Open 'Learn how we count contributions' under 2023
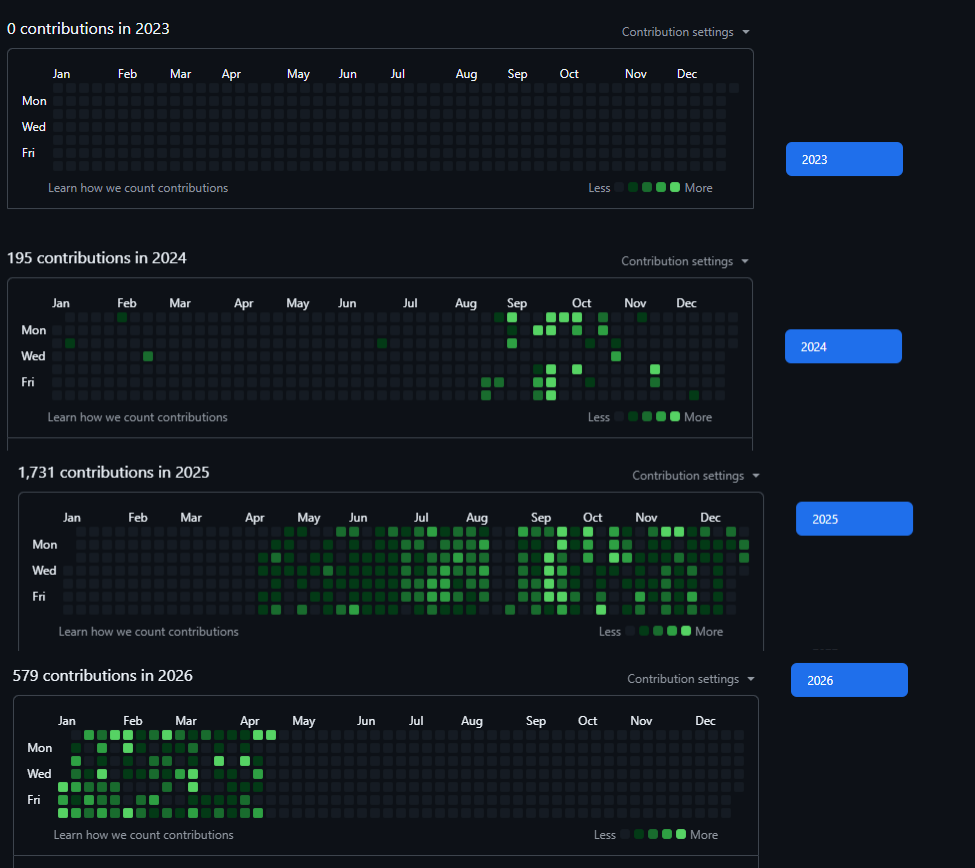Screen dimensions: 975x868 click(138, 188)
